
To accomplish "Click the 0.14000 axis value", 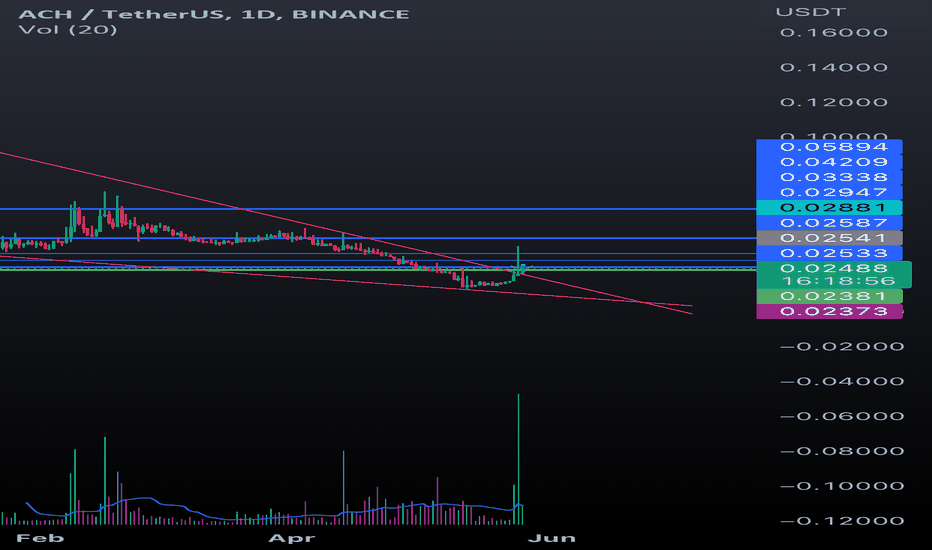I will click(833, 68).
